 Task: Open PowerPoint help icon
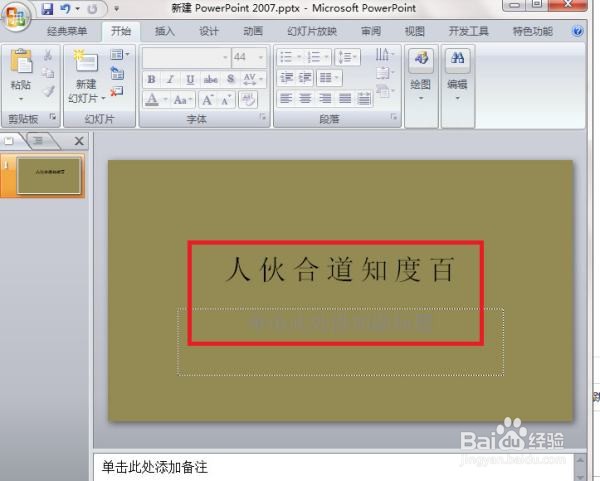(577, 31)
